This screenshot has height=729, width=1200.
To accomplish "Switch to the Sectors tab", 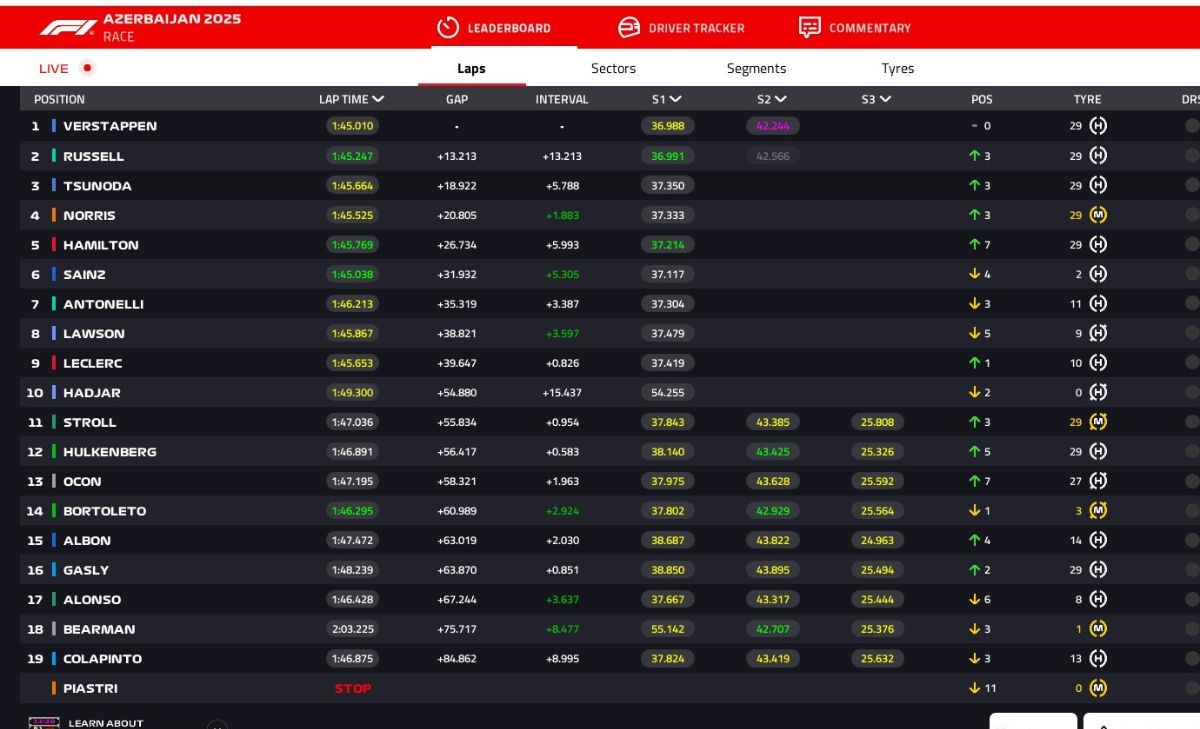I will coord(613,69).
